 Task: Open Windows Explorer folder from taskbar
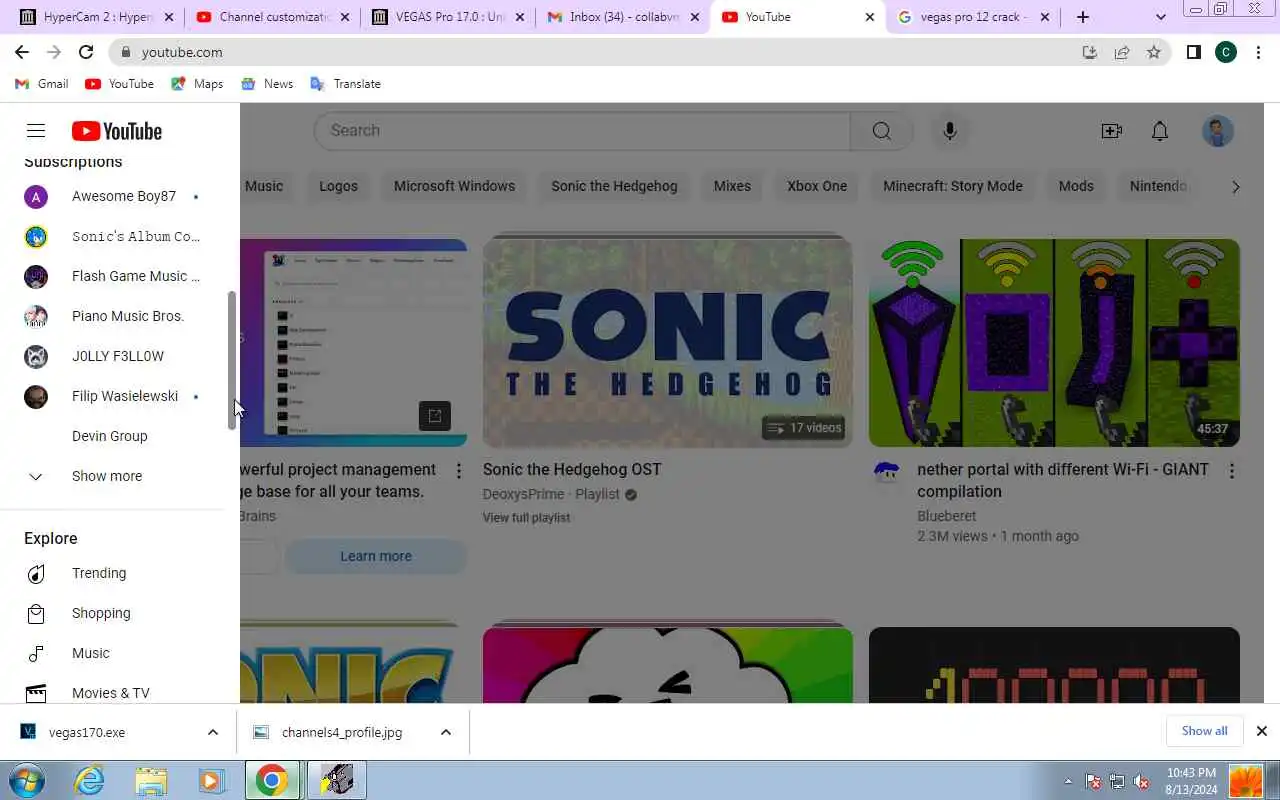tap(151, 780)
